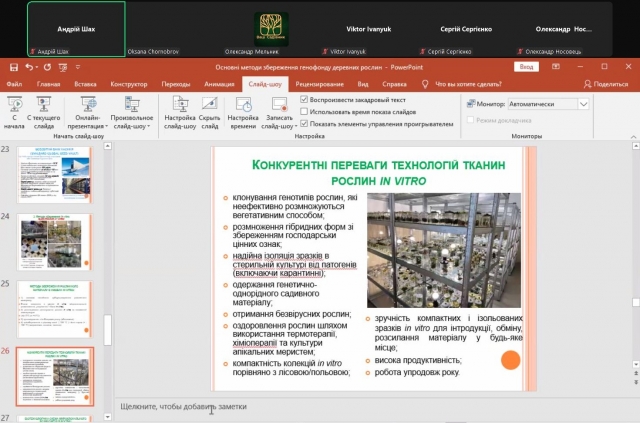Click the Undo arrow icon
Screen dimensions: 640x423
coord(29,67)
